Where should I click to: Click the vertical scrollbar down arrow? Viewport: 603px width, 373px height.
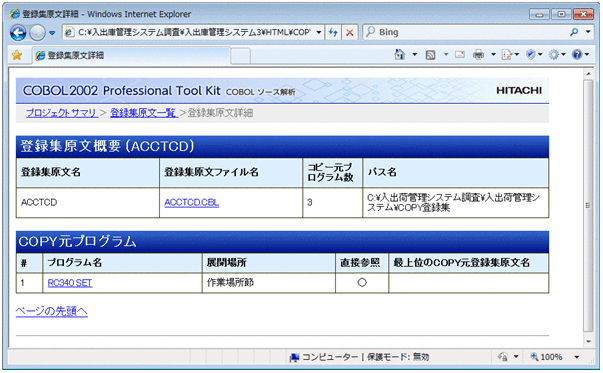(588, 341)
